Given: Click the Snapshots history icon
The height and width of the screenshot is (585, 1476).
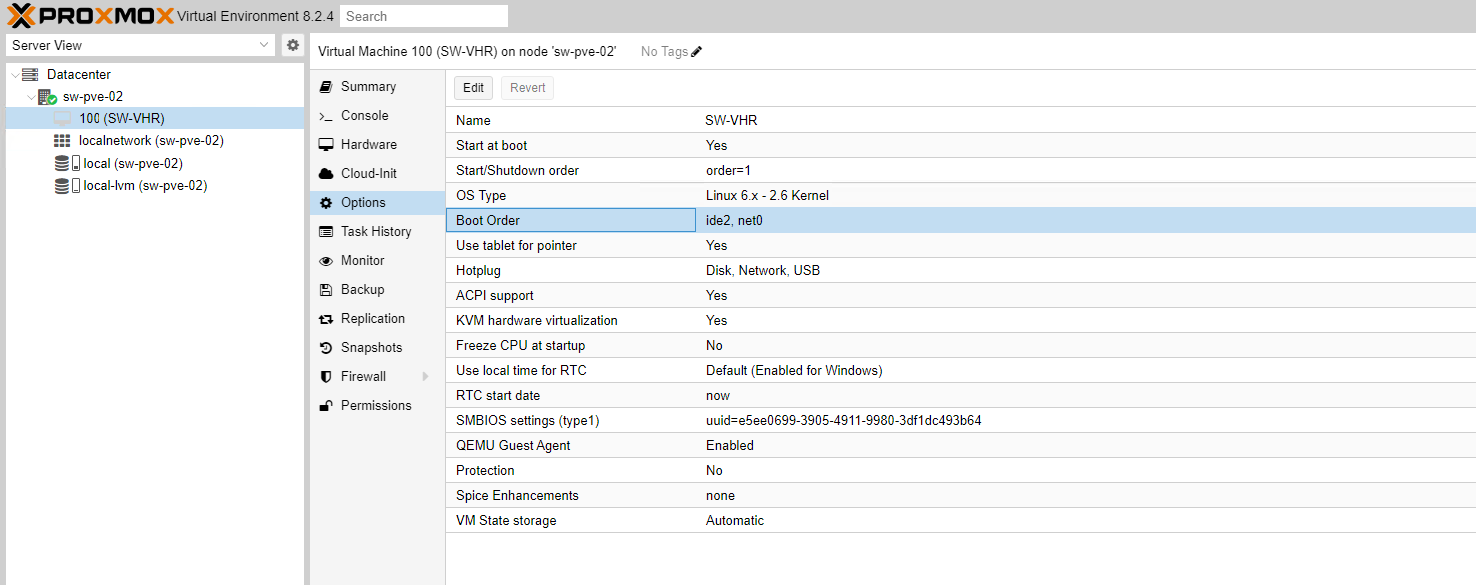Looking at the screenshot, I should (326, 348).
